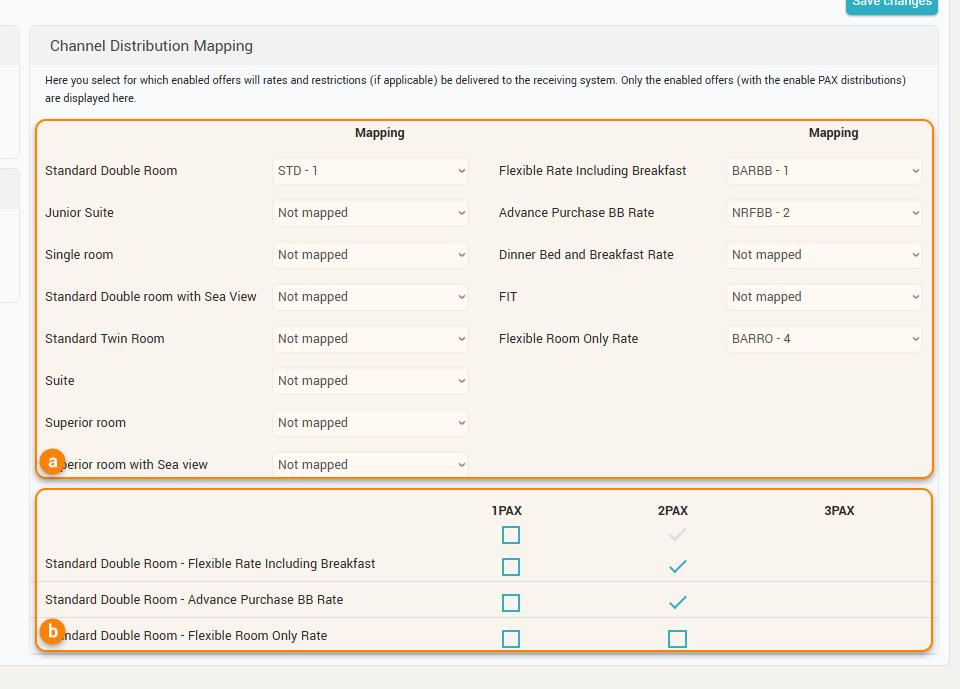
Task: Open Advance Purchase BB Rate mapping dropdown
Action: 824,213
